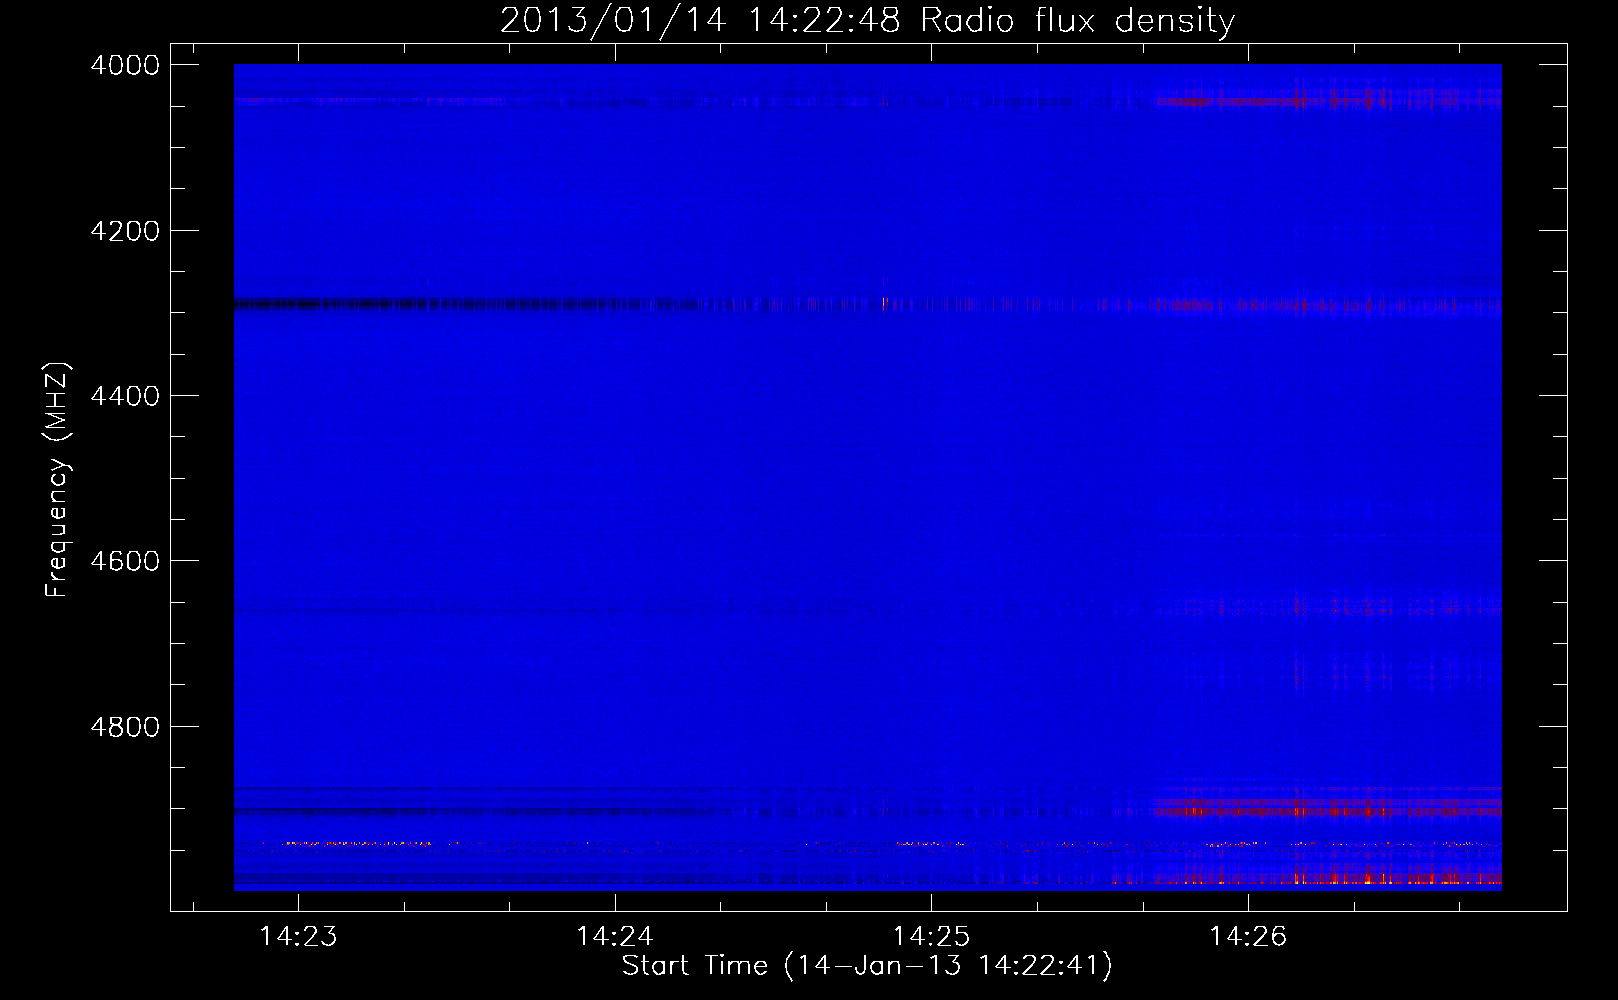Click the 14:24 time tick label

coord(615,936)
